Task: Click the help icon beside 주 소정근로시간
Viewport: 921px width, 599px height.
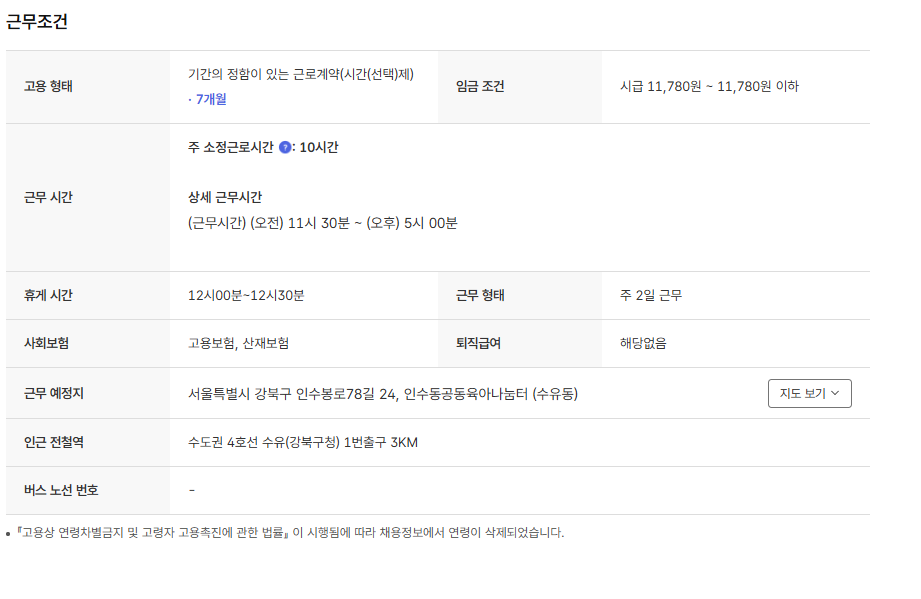Action: point(285,148)
